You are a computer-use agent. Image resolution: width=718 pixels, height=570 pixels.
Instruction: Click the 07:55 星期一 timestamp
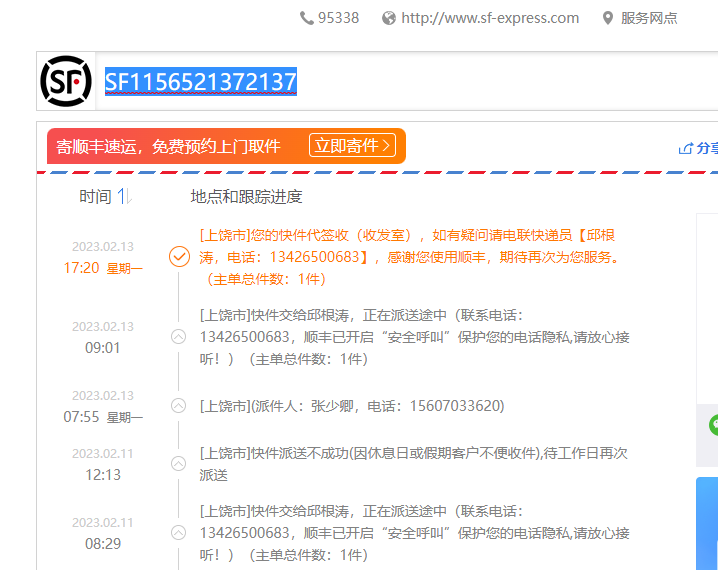click(103, 417)
